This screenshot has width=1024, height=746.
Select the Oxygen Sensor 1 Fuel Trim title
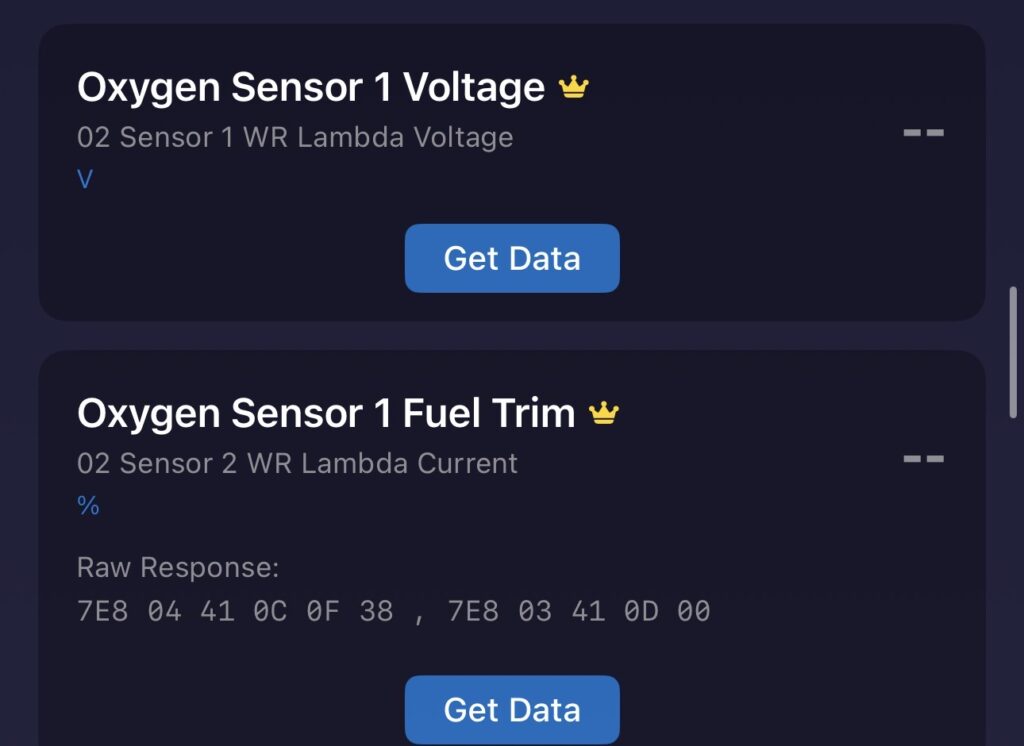point(325,413)
